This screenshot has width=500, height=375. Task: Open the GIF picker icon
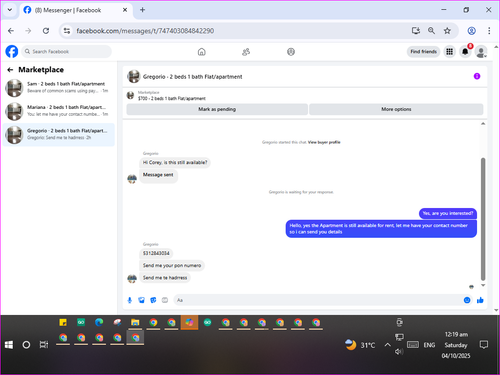pos(165,300)
